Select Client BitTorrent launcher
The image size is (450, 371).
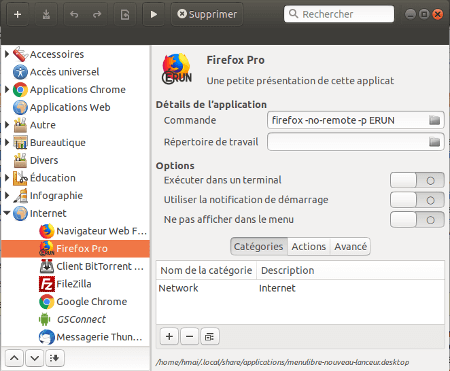(75, 266)
